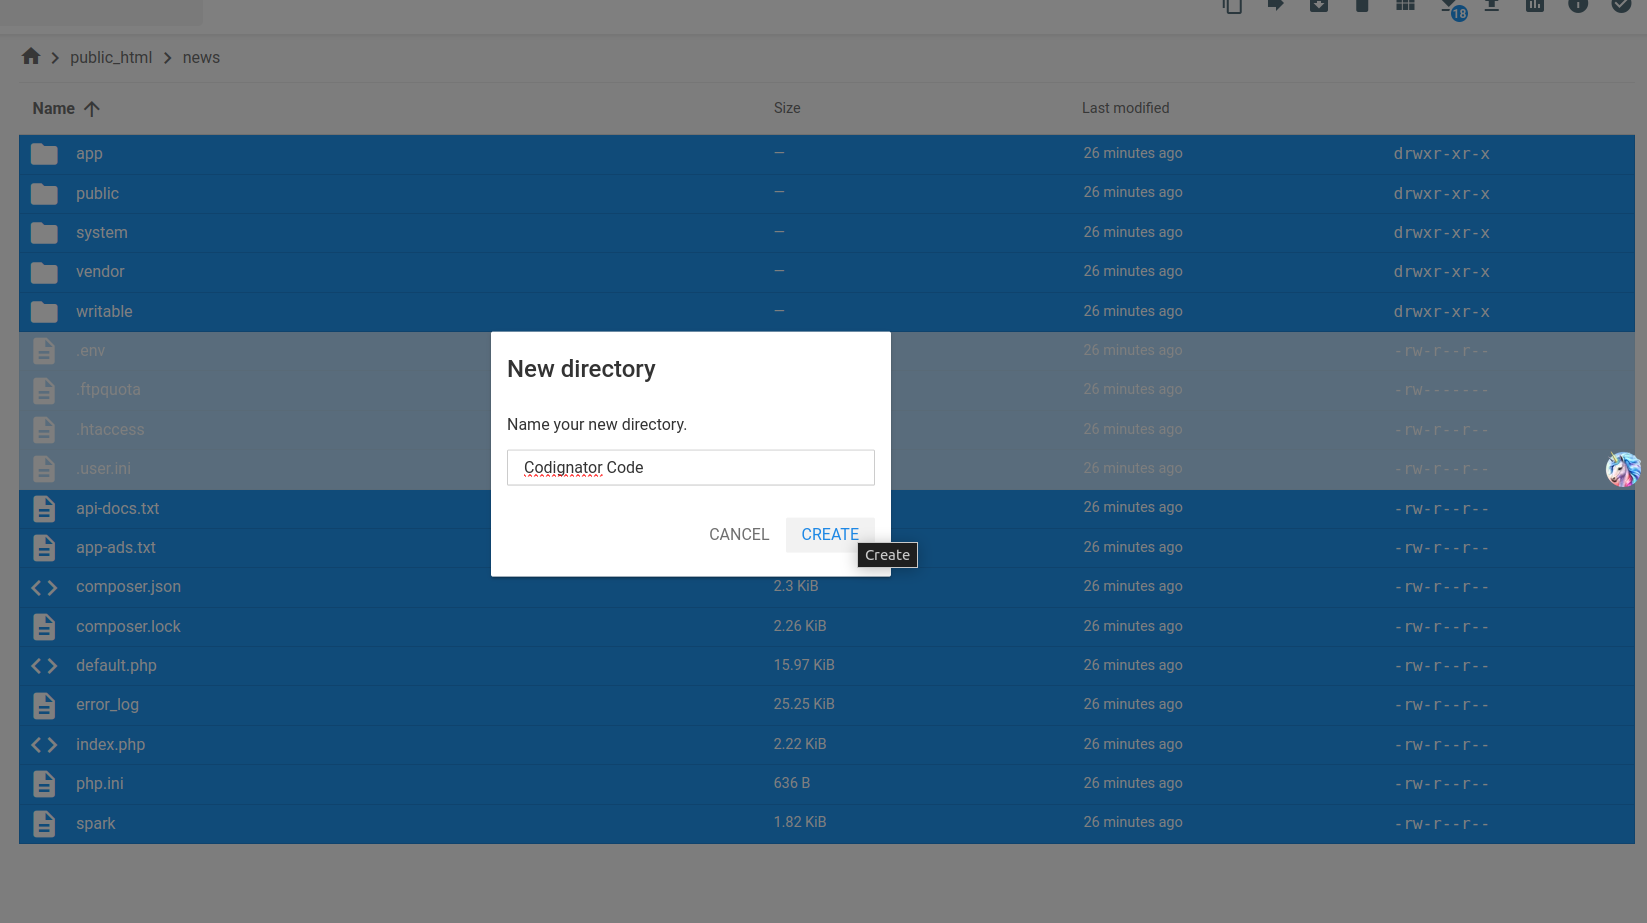Viewport: 1647px width, 923px height.
Task: Cancel the New directory dialog
Action: click(738, 534)
